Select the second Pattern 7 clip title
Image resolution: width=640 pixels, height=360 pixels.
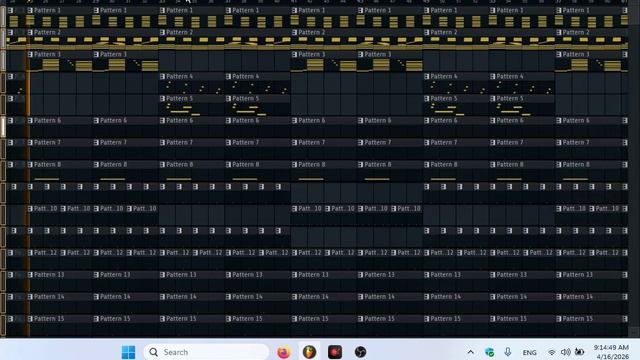pyautogui.click(x=113, y=142)
